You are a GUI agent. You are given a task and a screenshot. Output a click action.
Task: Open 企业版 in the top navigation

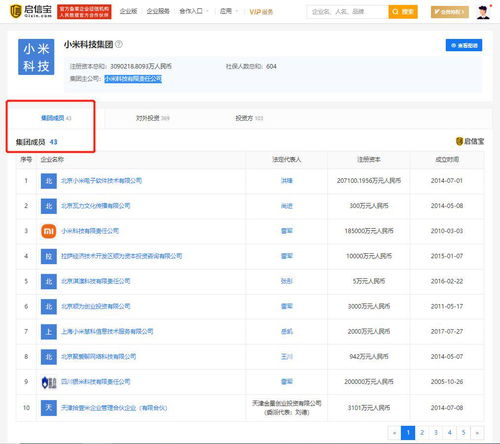pyautogui.click(x=129, y=11)
